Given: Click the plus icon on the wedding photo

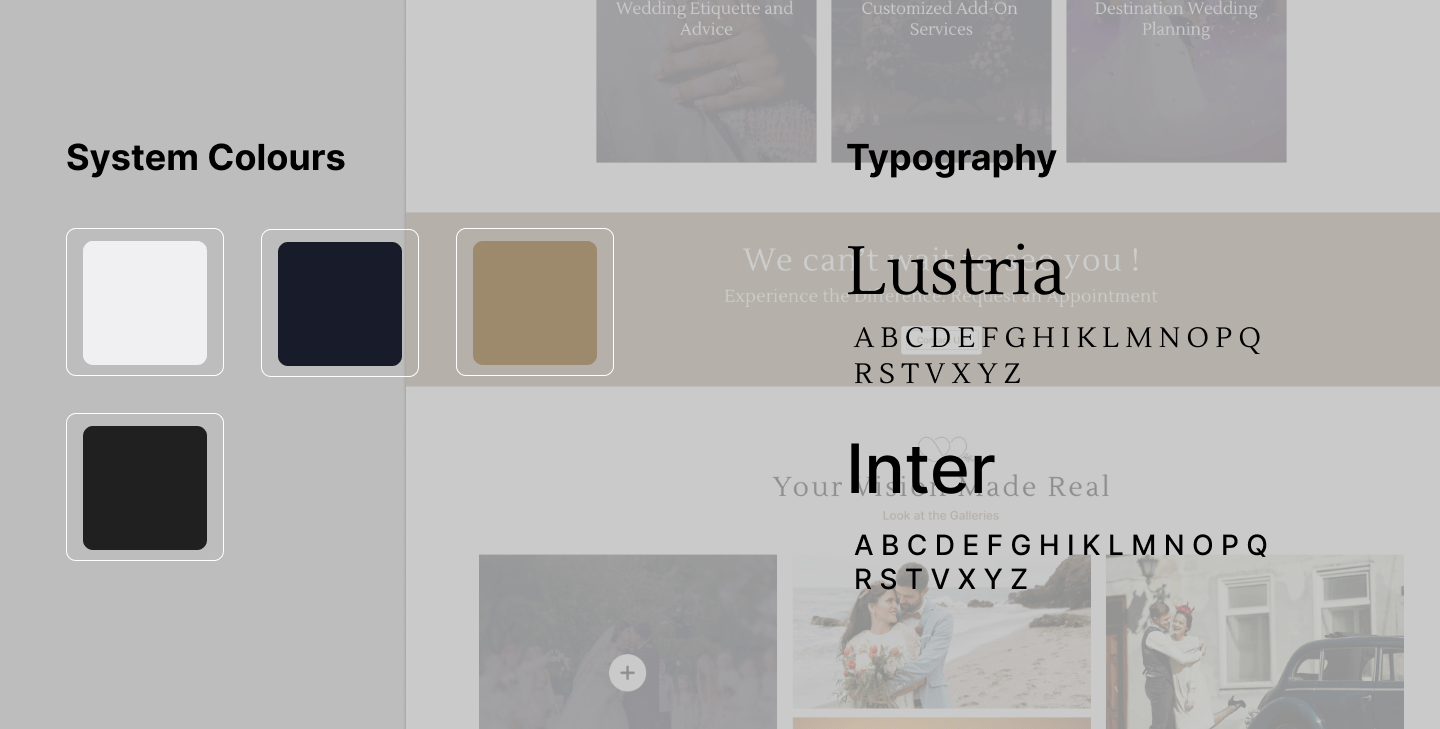Looking at the screenshot, I should pos(627,673).
